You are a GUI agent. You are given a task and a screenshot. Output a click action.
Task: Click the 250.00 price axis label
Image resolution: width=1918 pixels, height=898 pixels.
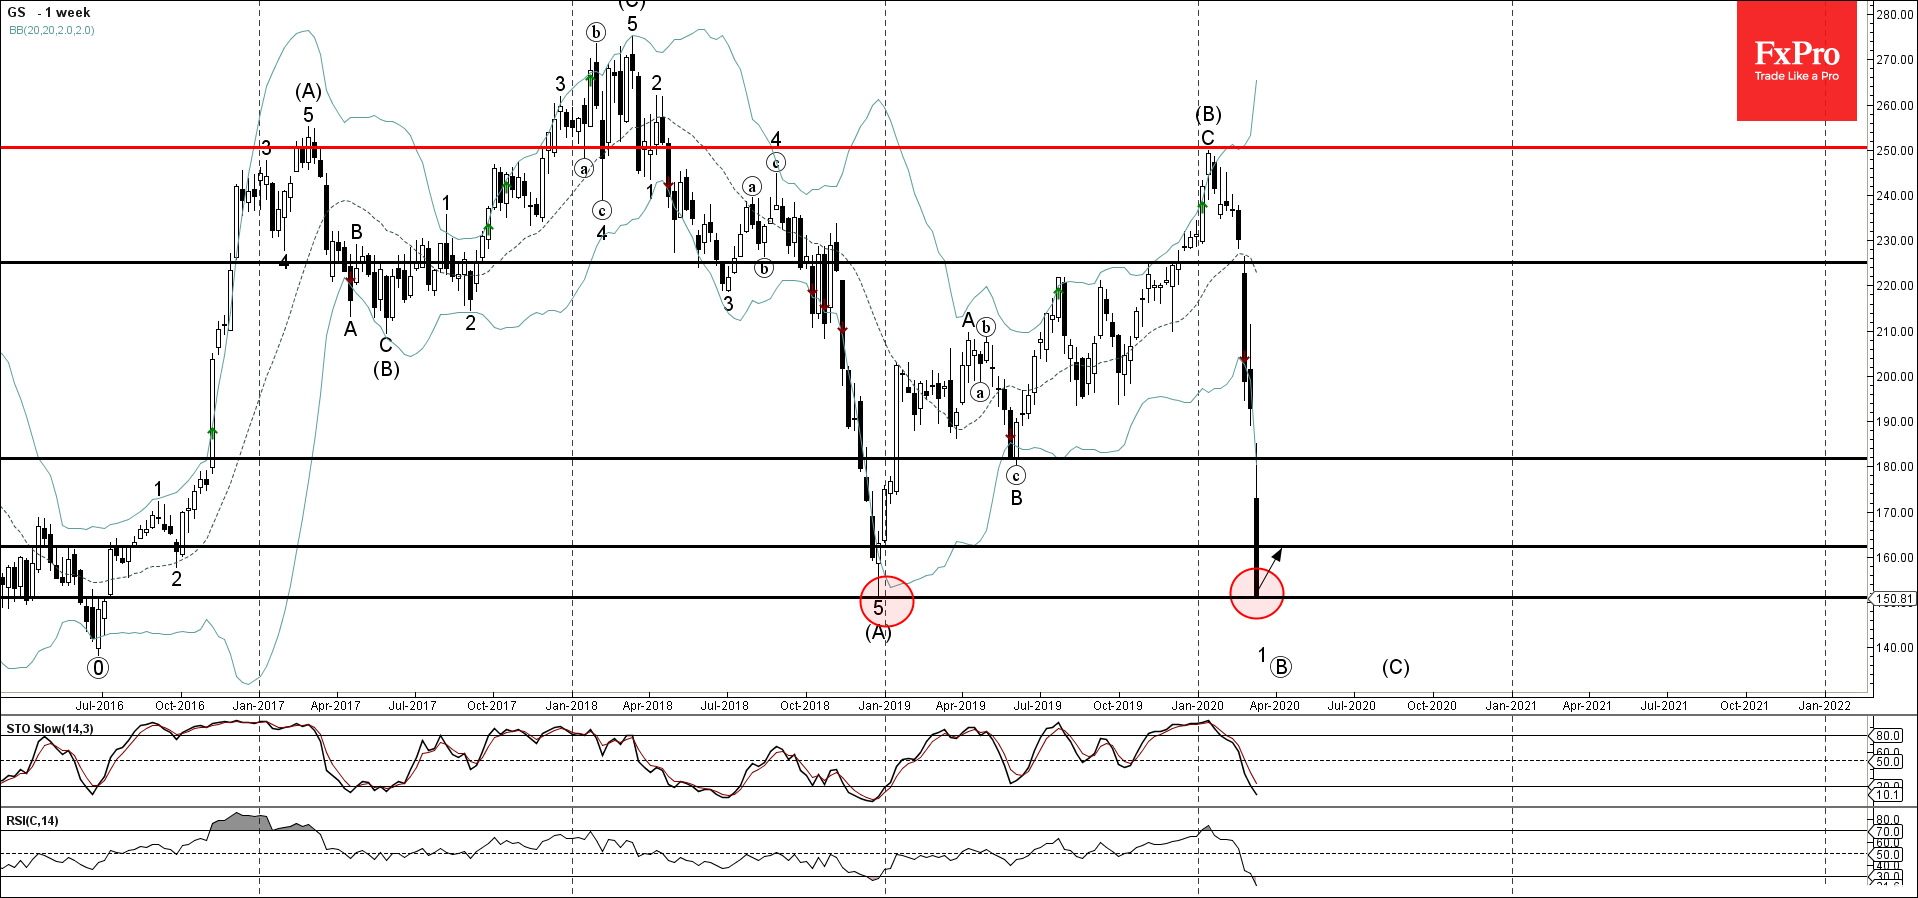[x=1894, y=151]
